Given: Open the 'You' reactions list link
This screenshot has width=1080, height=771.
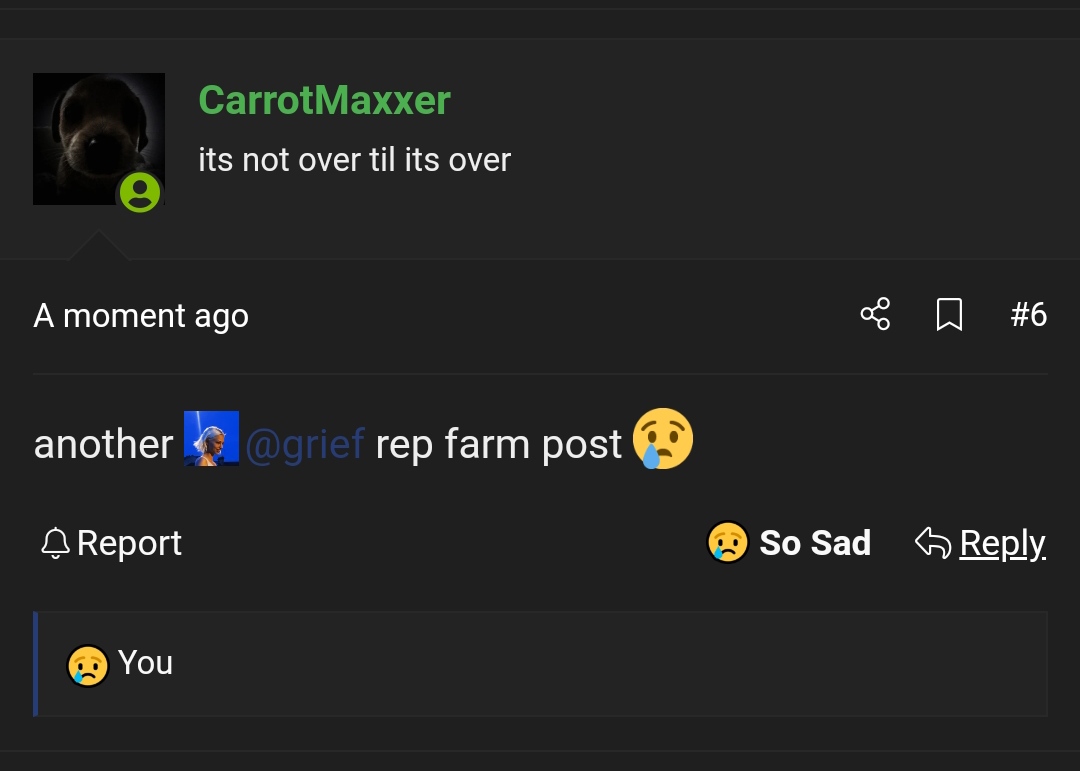Looking at the screenshot, I should point(145,663).
